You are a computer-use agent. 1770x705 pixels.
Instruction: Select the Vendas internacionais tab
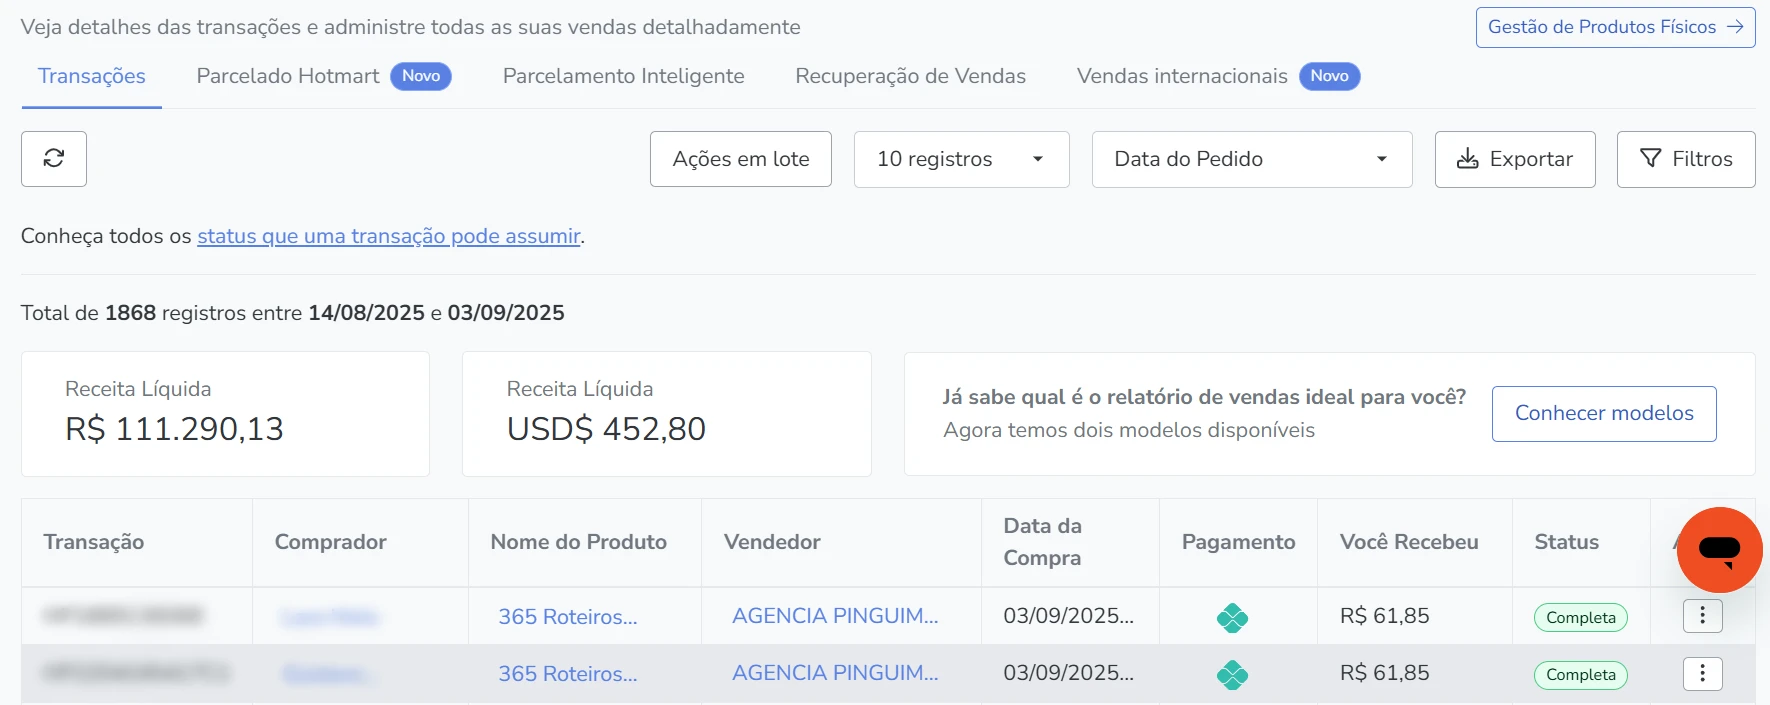(1181, 76)
